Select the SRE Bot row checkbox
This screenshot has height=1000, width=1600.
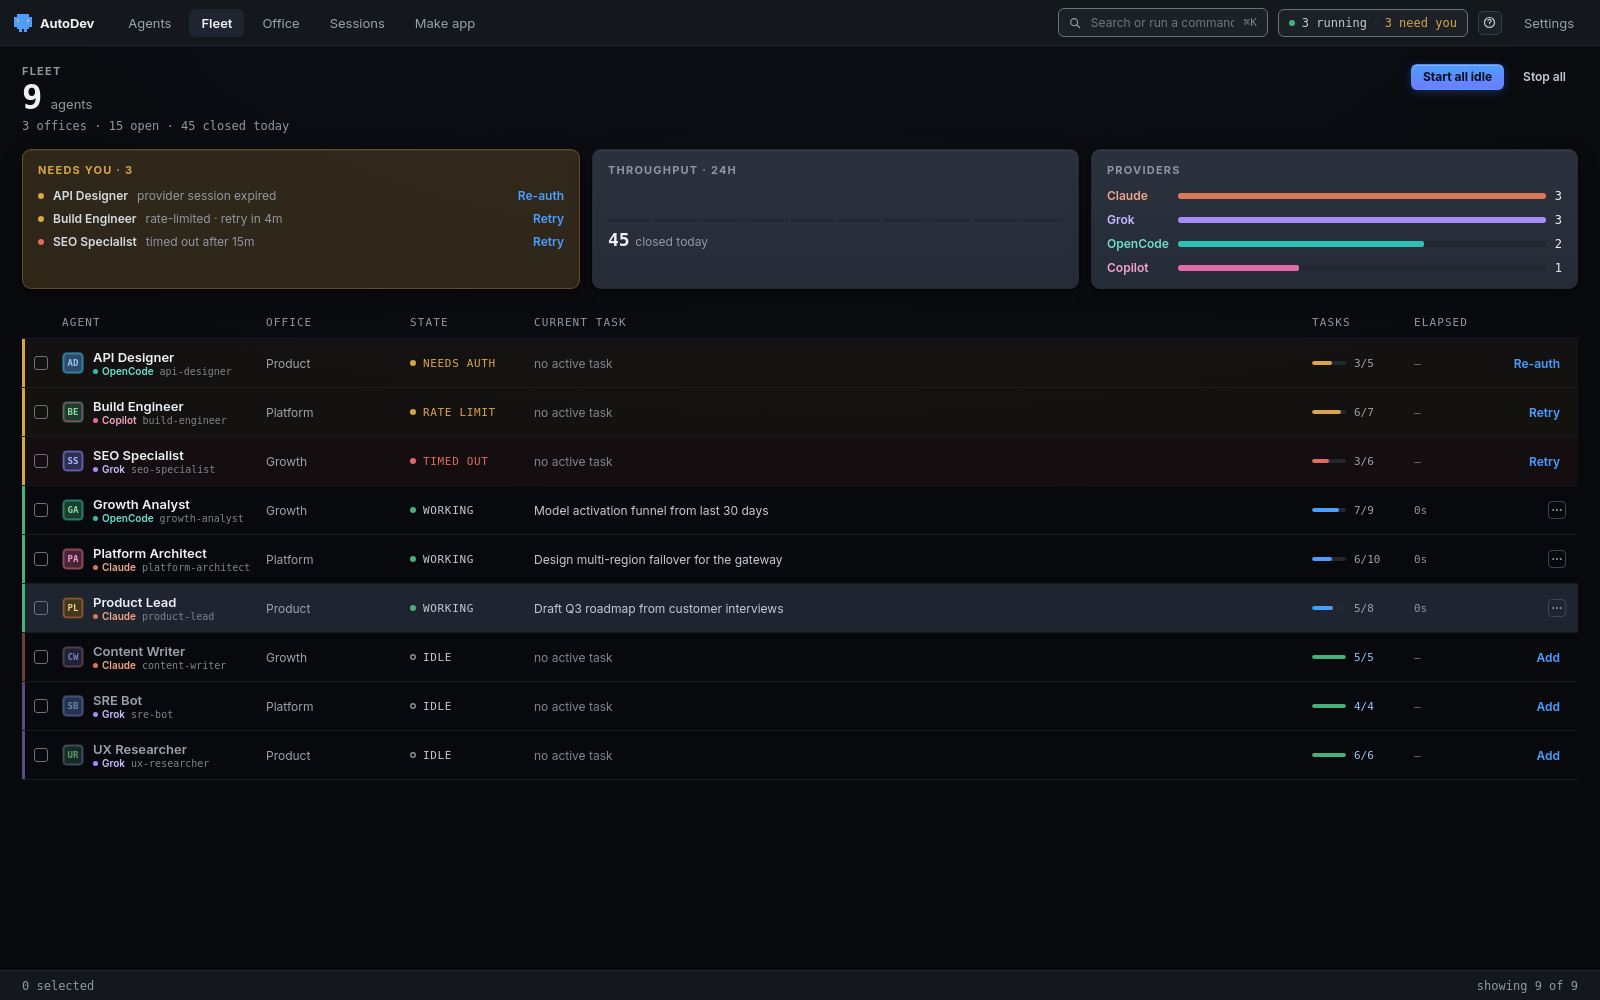click(x=41, y=706)
